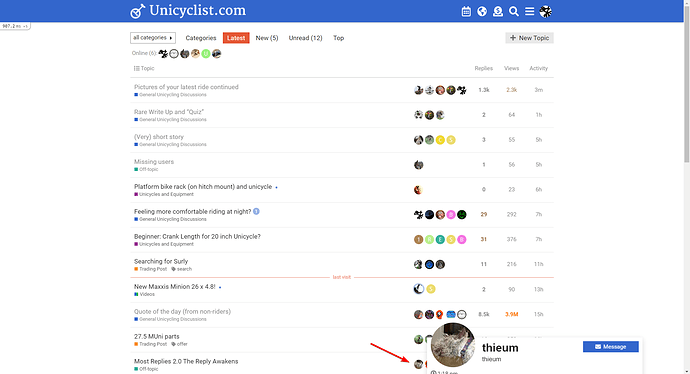
Task: Click the 'offer' tag under 27.5 MUni parts
Action: tap(180, 344)
